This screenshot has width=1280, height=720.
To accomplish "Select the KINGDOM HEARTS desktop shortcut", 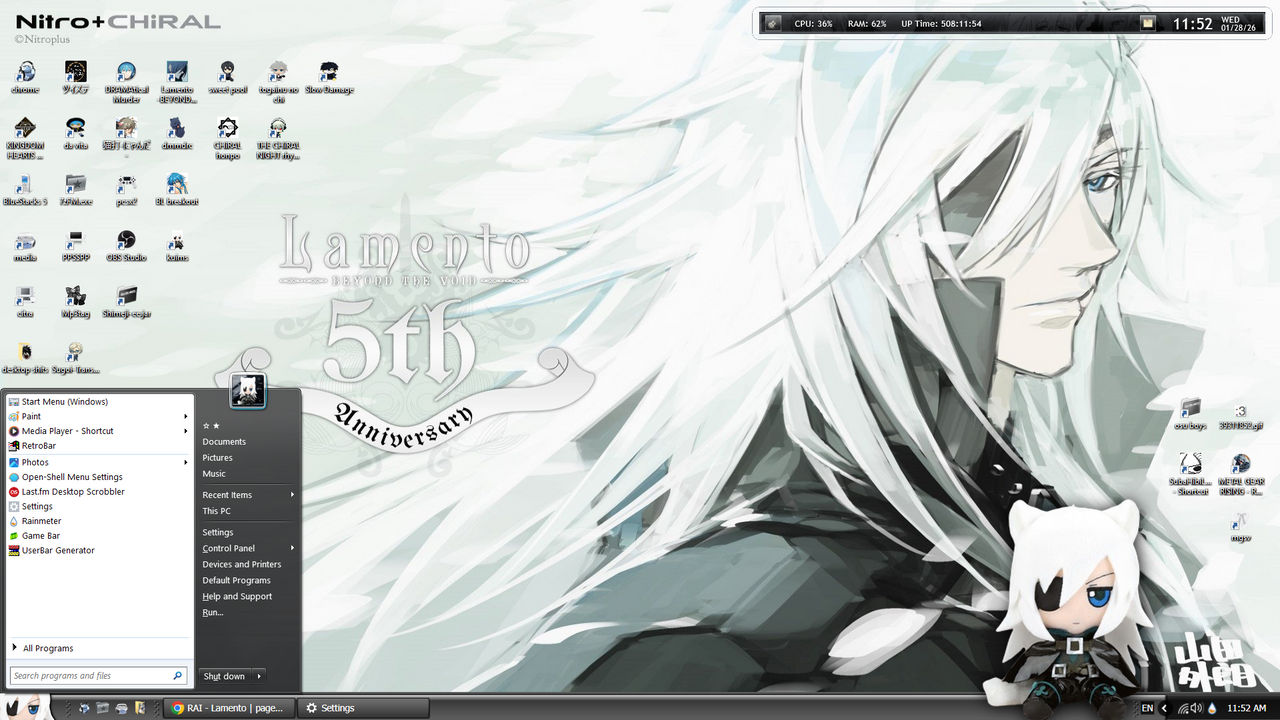I will 25,137.
